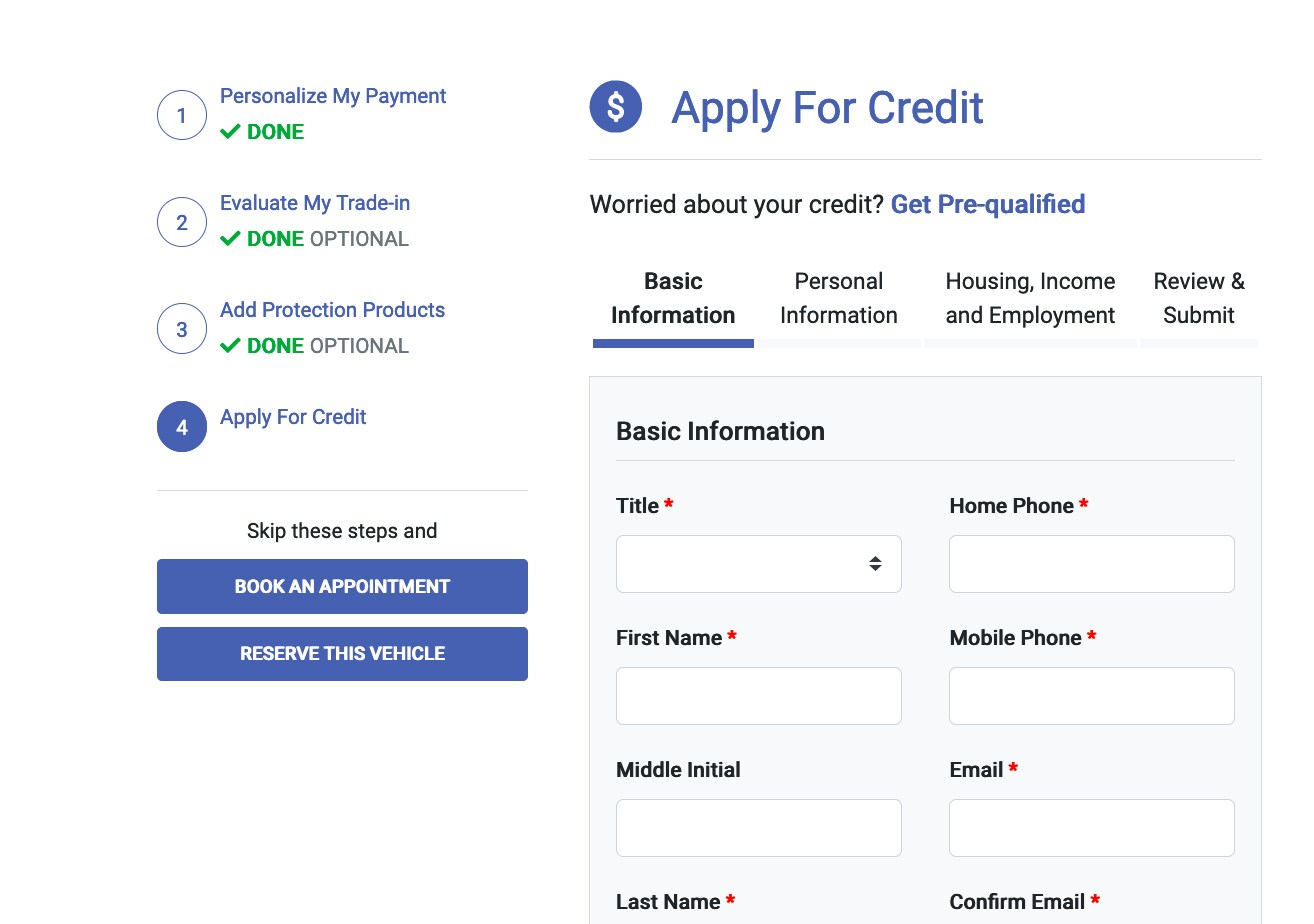Open the Get Pre-qualified link

point(988,204)
